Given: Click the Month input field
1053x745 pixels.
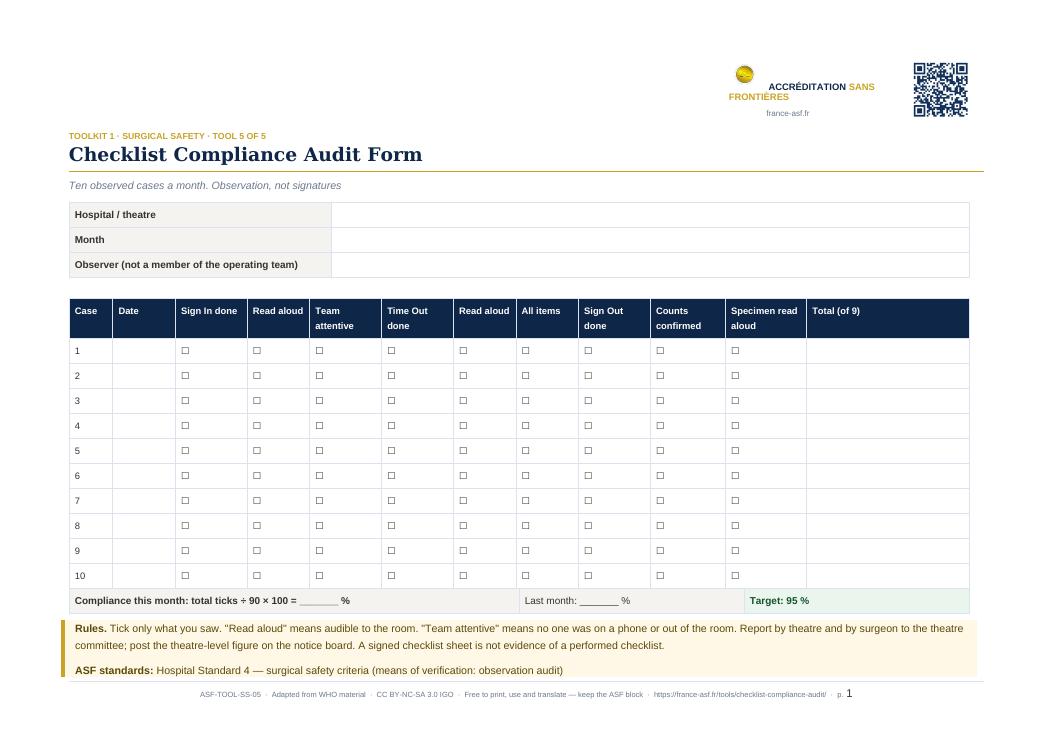Looking at the screenshot, I should [650, 240].
